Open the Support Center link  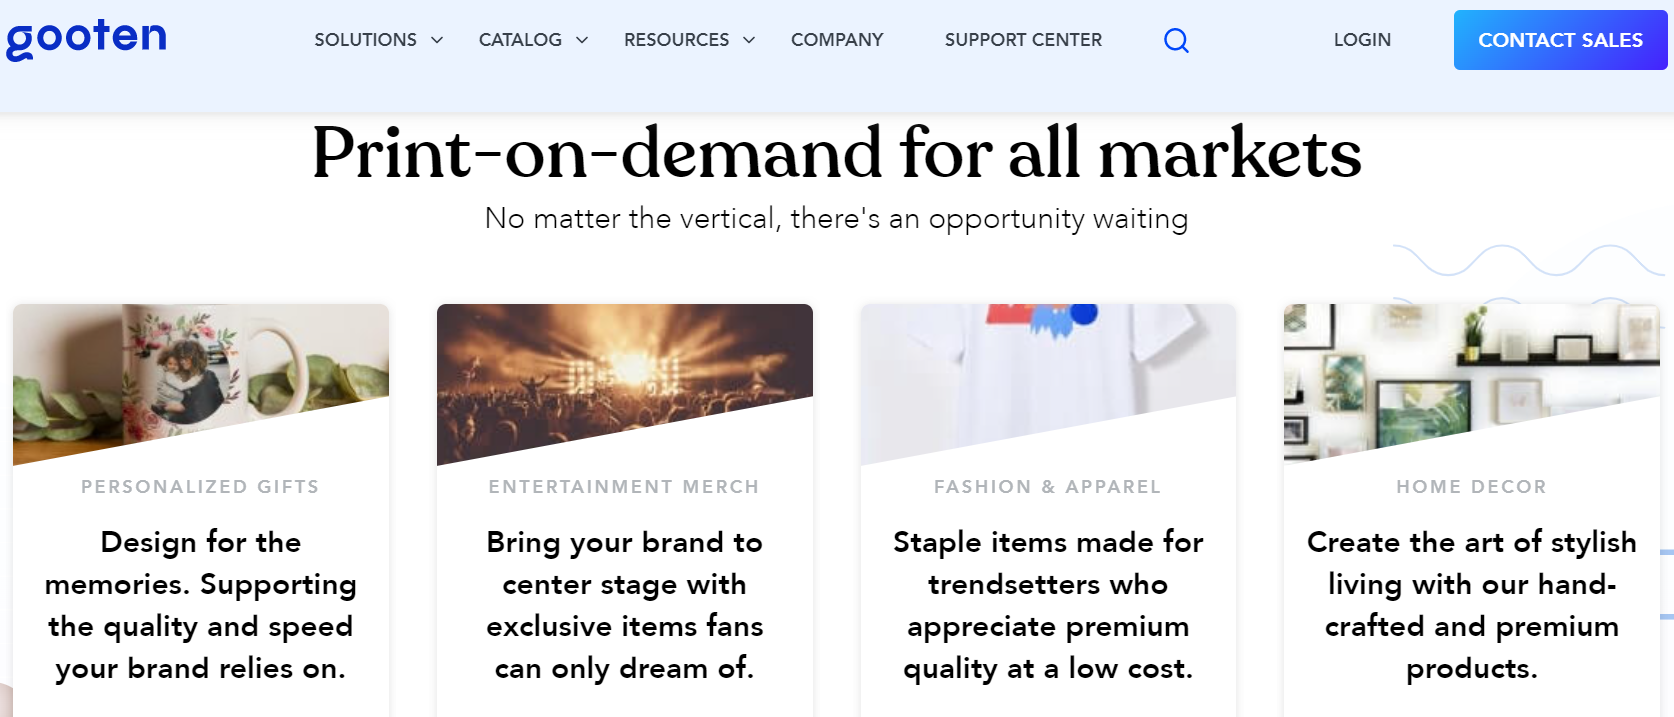1023,40
